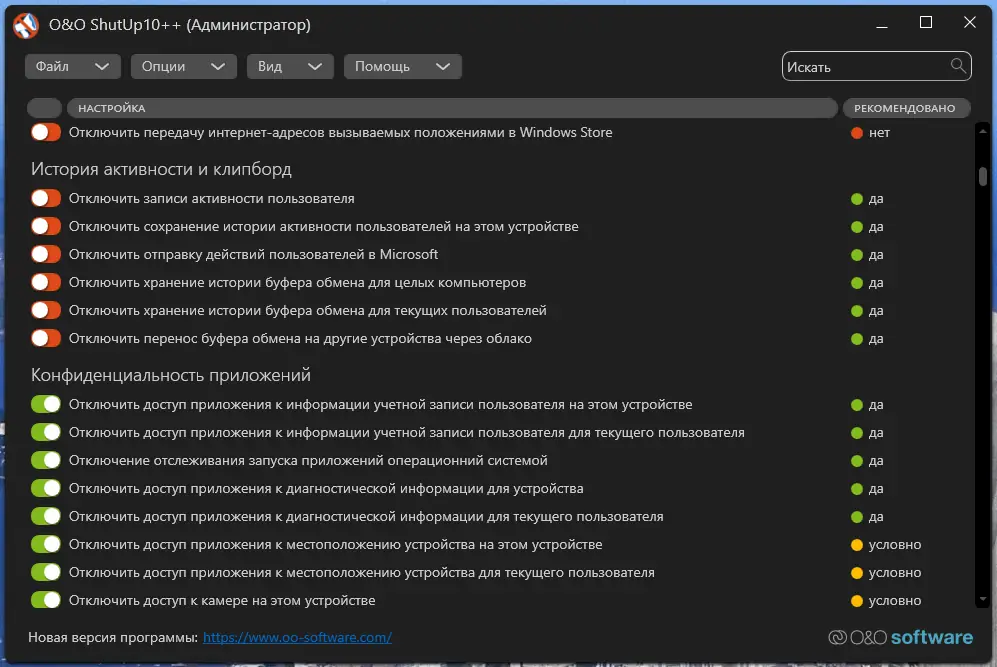Click the O&O software logo at bottom right
The image size is (997, 667).
pos(900,637)
